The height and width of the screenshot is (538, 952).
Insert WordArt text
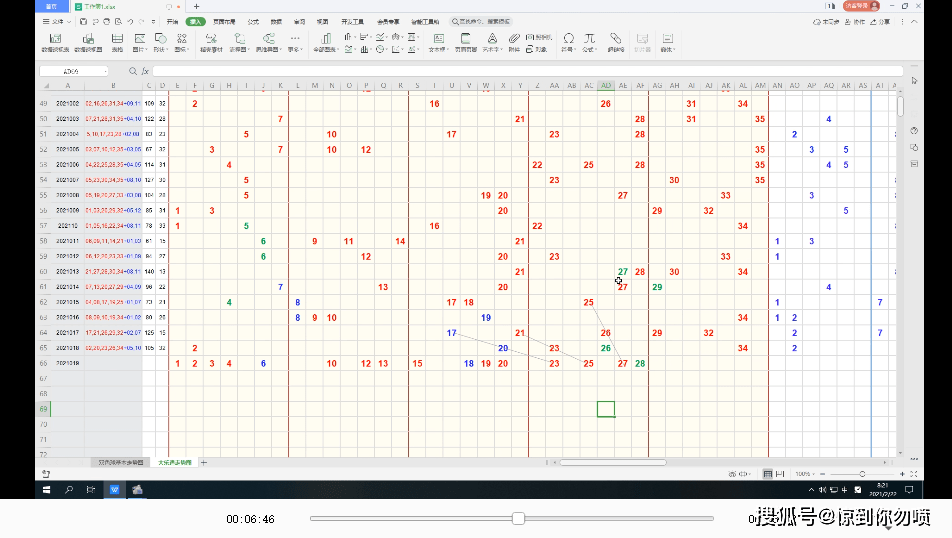point(492,42)
